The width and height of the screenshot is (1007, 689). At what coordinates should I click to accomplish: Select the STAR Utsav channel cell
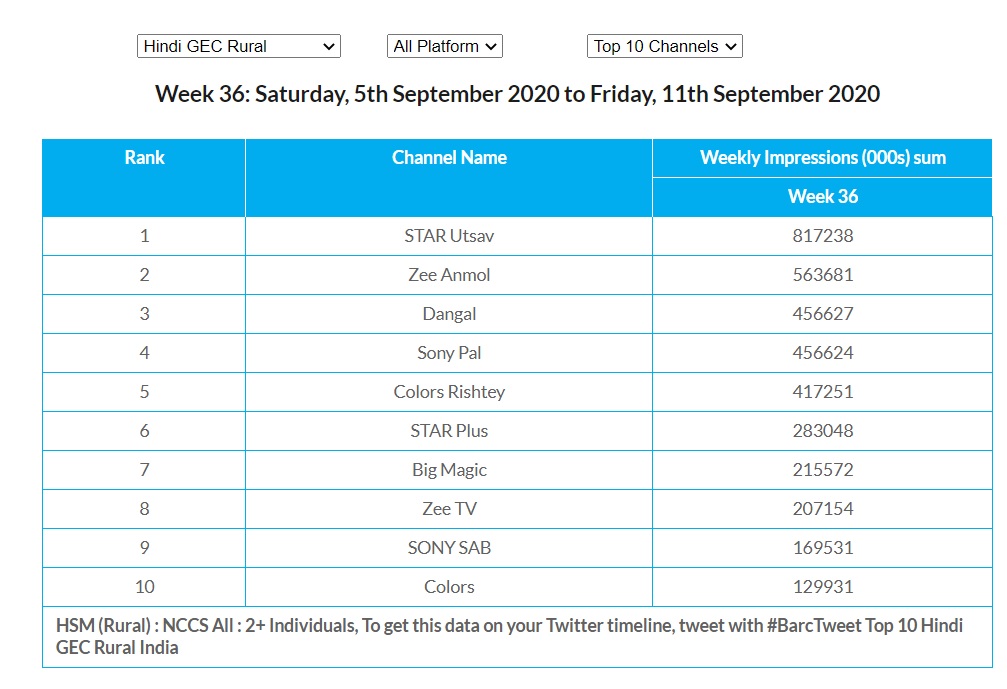pyautogui.click(x=449, y=236)
